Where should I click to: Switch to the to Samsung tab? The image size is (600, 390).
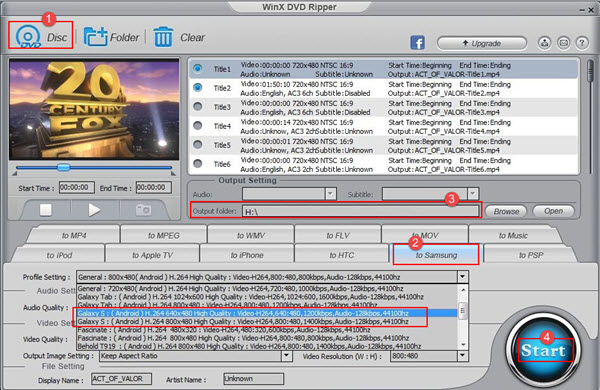tap(436, 255)
